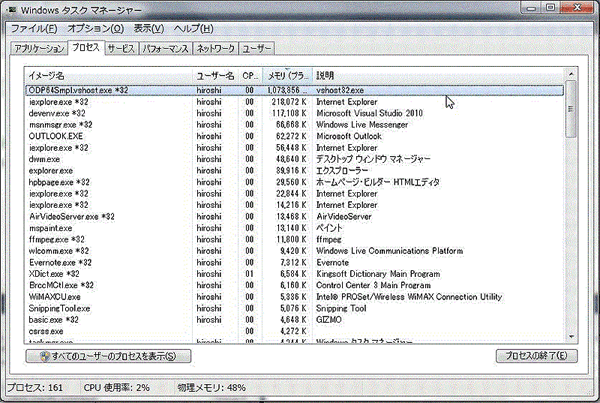The image size is (600, 403).
Task: Switch to the ネットワーク tab
Action: [215, 49]
